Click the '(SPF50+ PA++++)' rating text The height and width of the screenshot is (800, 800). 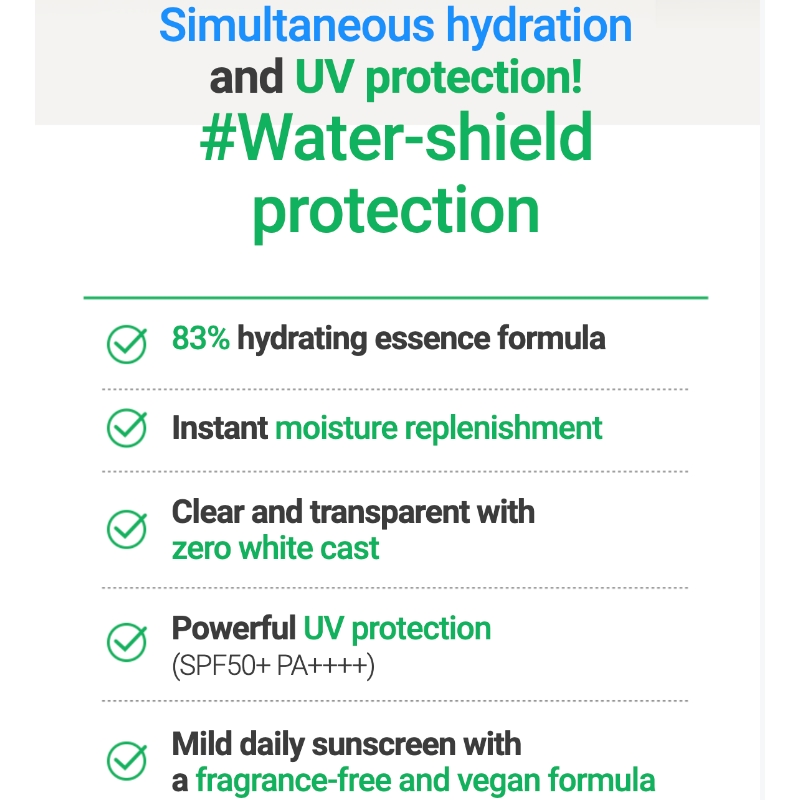273,666
